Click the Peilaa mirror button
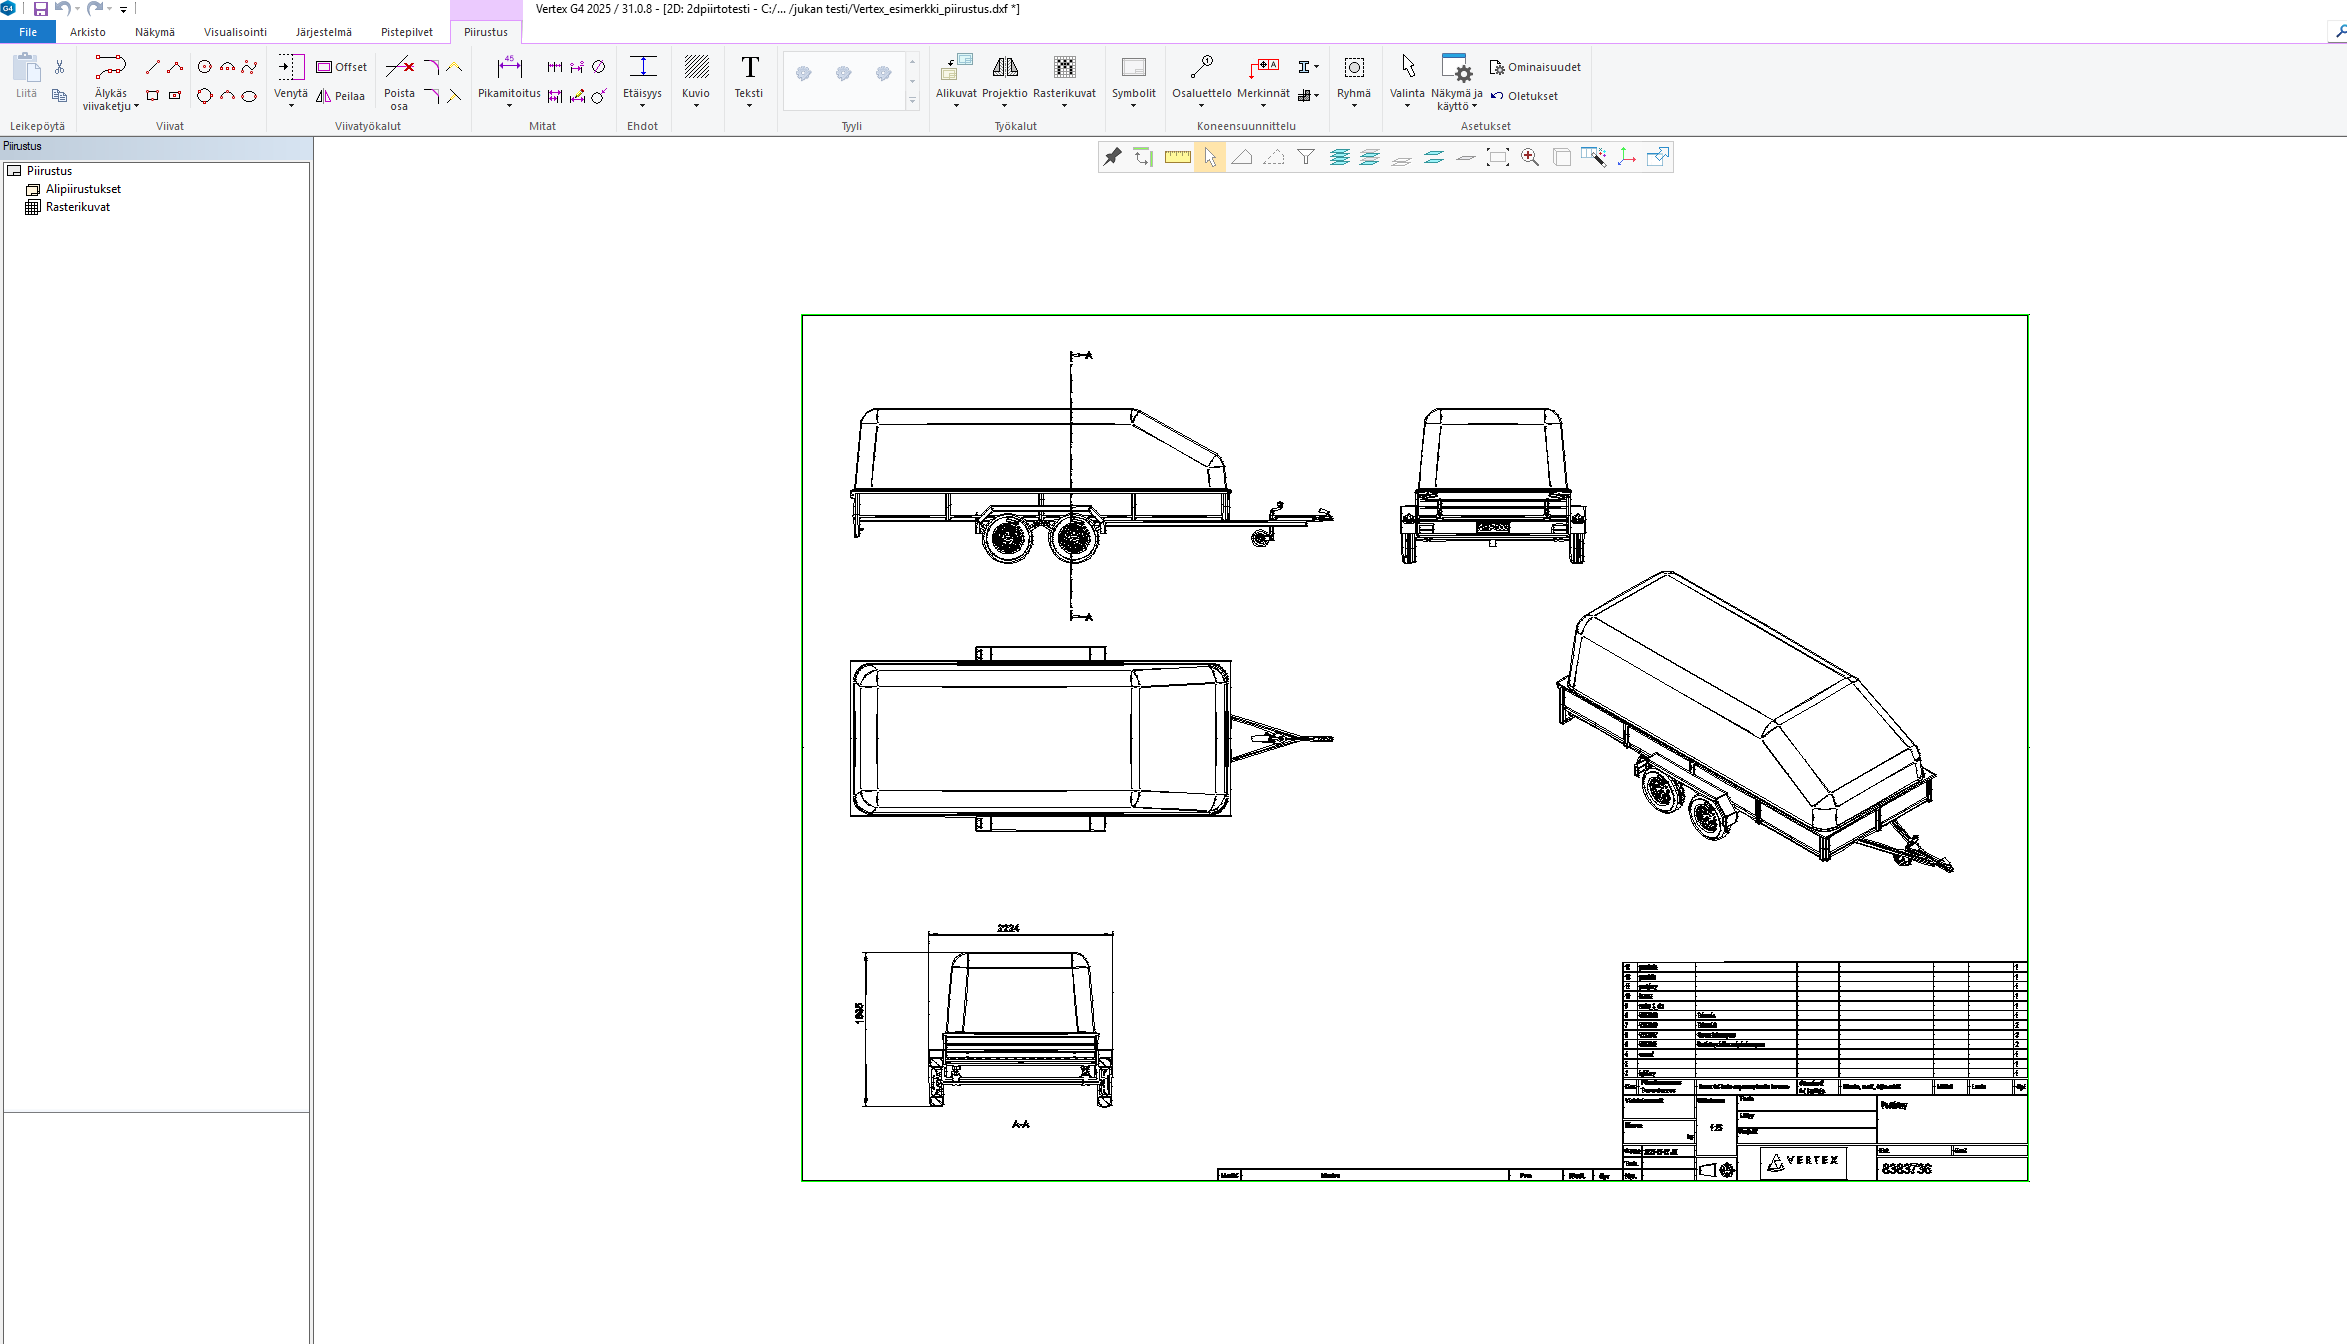Screen dimensions: 2347x1344 click(341, 96)
